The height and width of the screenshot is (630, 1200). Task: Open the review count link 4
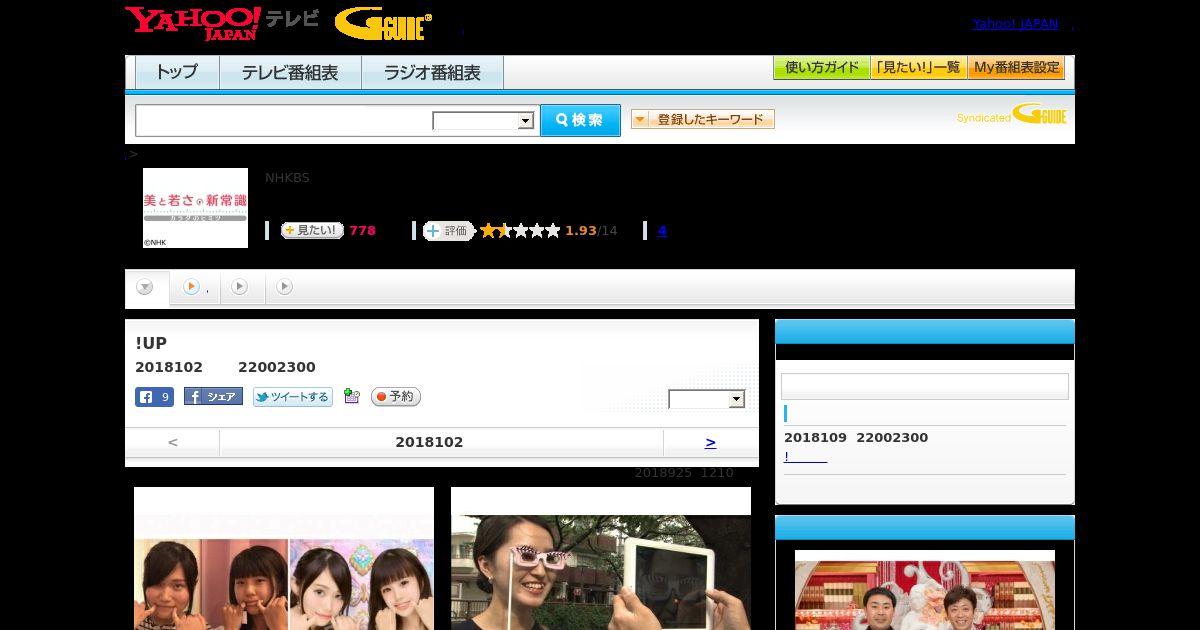coord(662,231)
